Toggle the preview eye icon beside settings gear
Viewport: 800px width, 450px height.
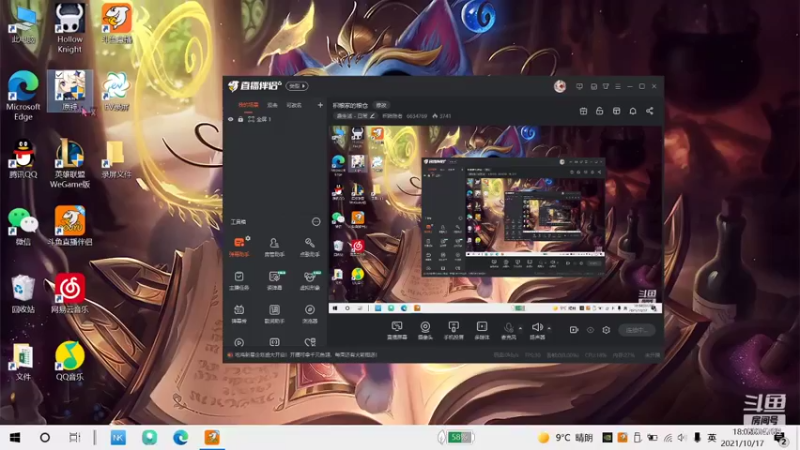click(x=590, y=330)
